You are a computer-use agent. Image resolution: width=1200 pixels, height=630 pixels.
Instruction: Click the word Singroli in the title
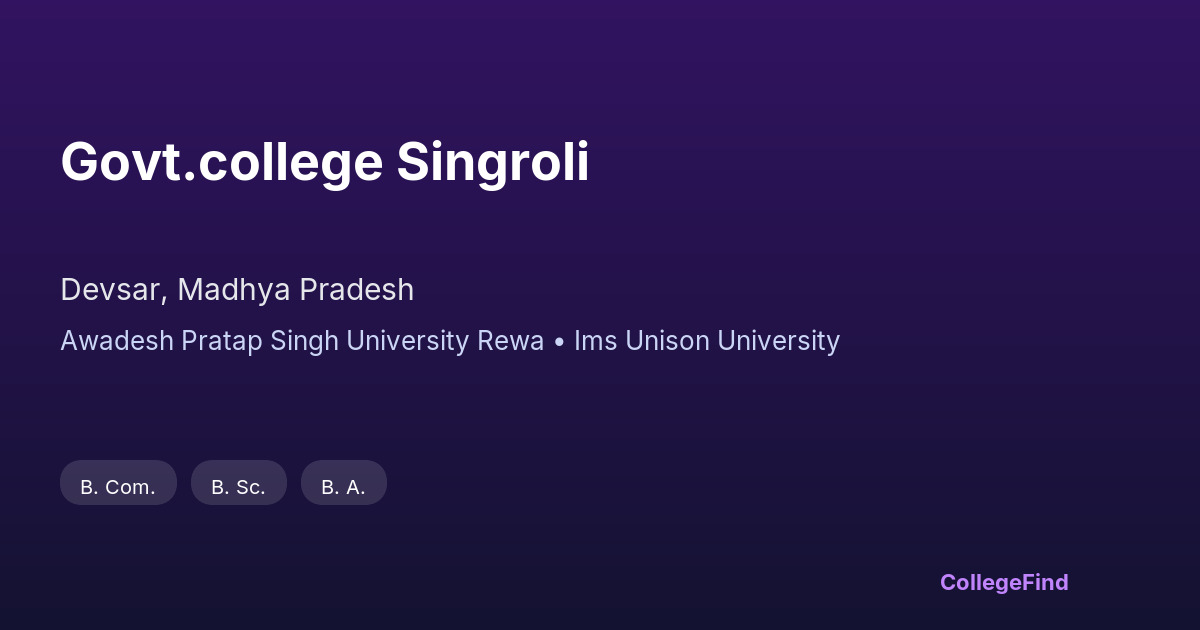click(492, 162)
